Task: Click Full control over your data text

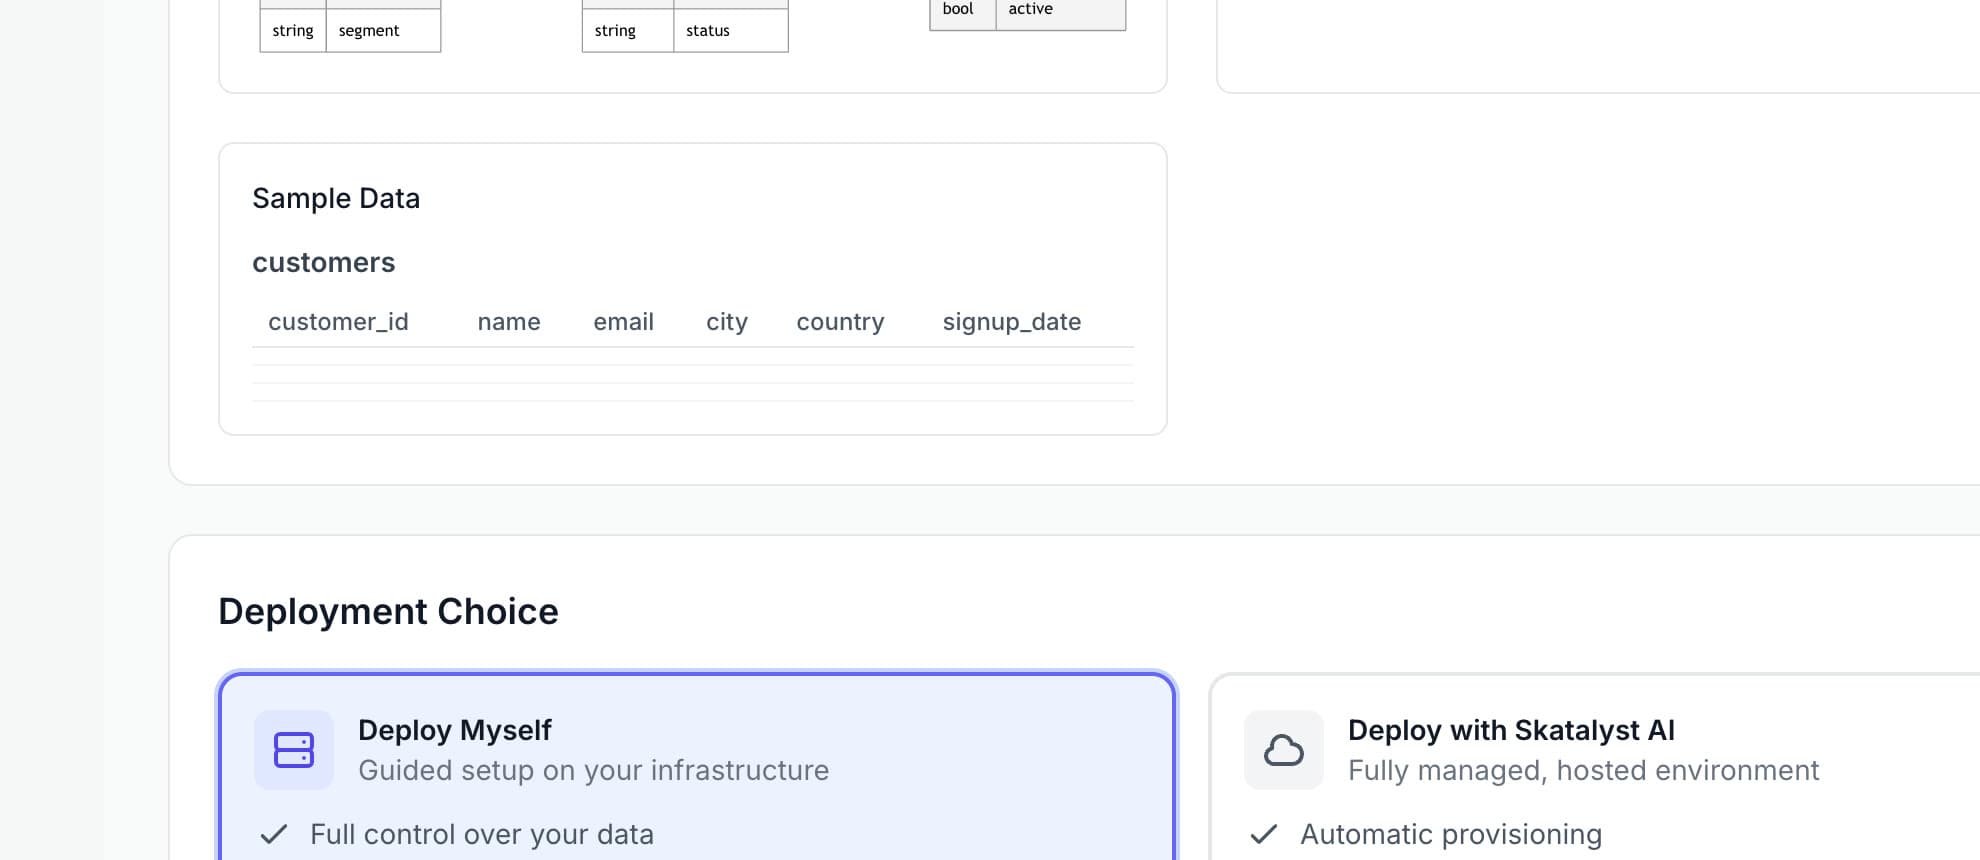Action: pyautogui.click(x=482, y=834)
